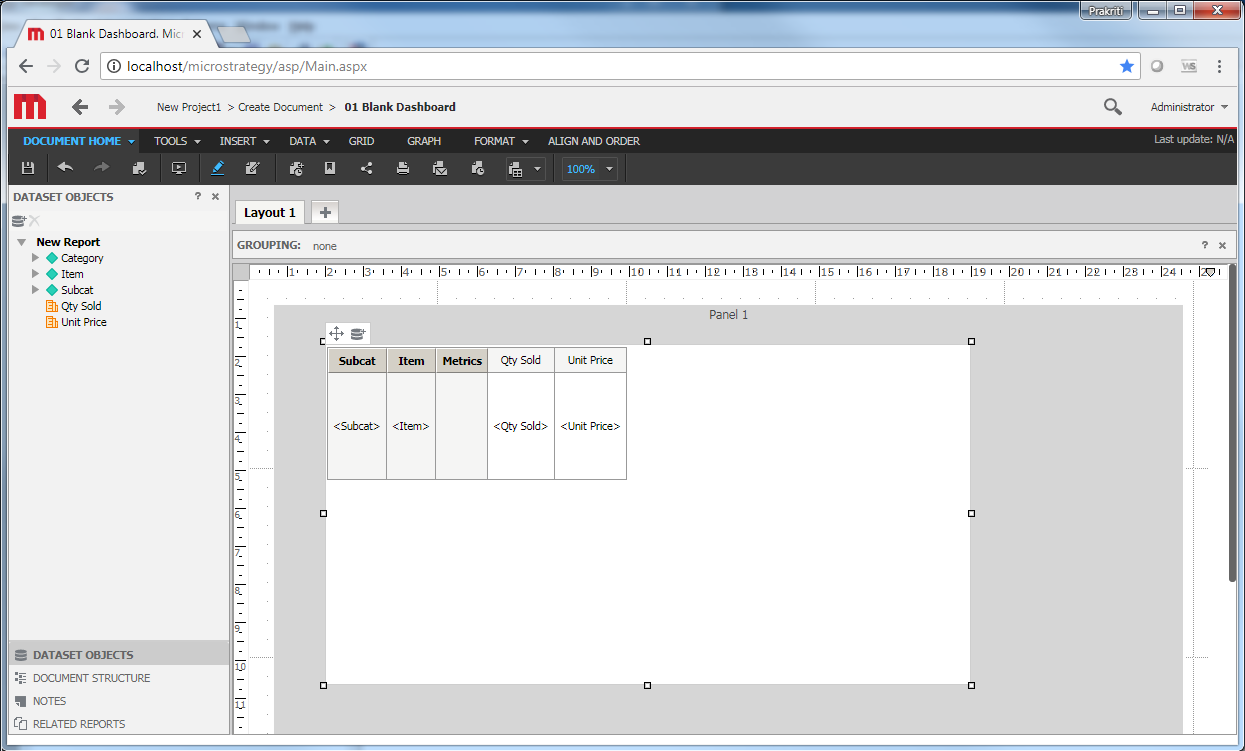Expand the Subcat attribute in Dataset Objects
The height and width of the screenshot is (751, 1245).
(34, 289)
